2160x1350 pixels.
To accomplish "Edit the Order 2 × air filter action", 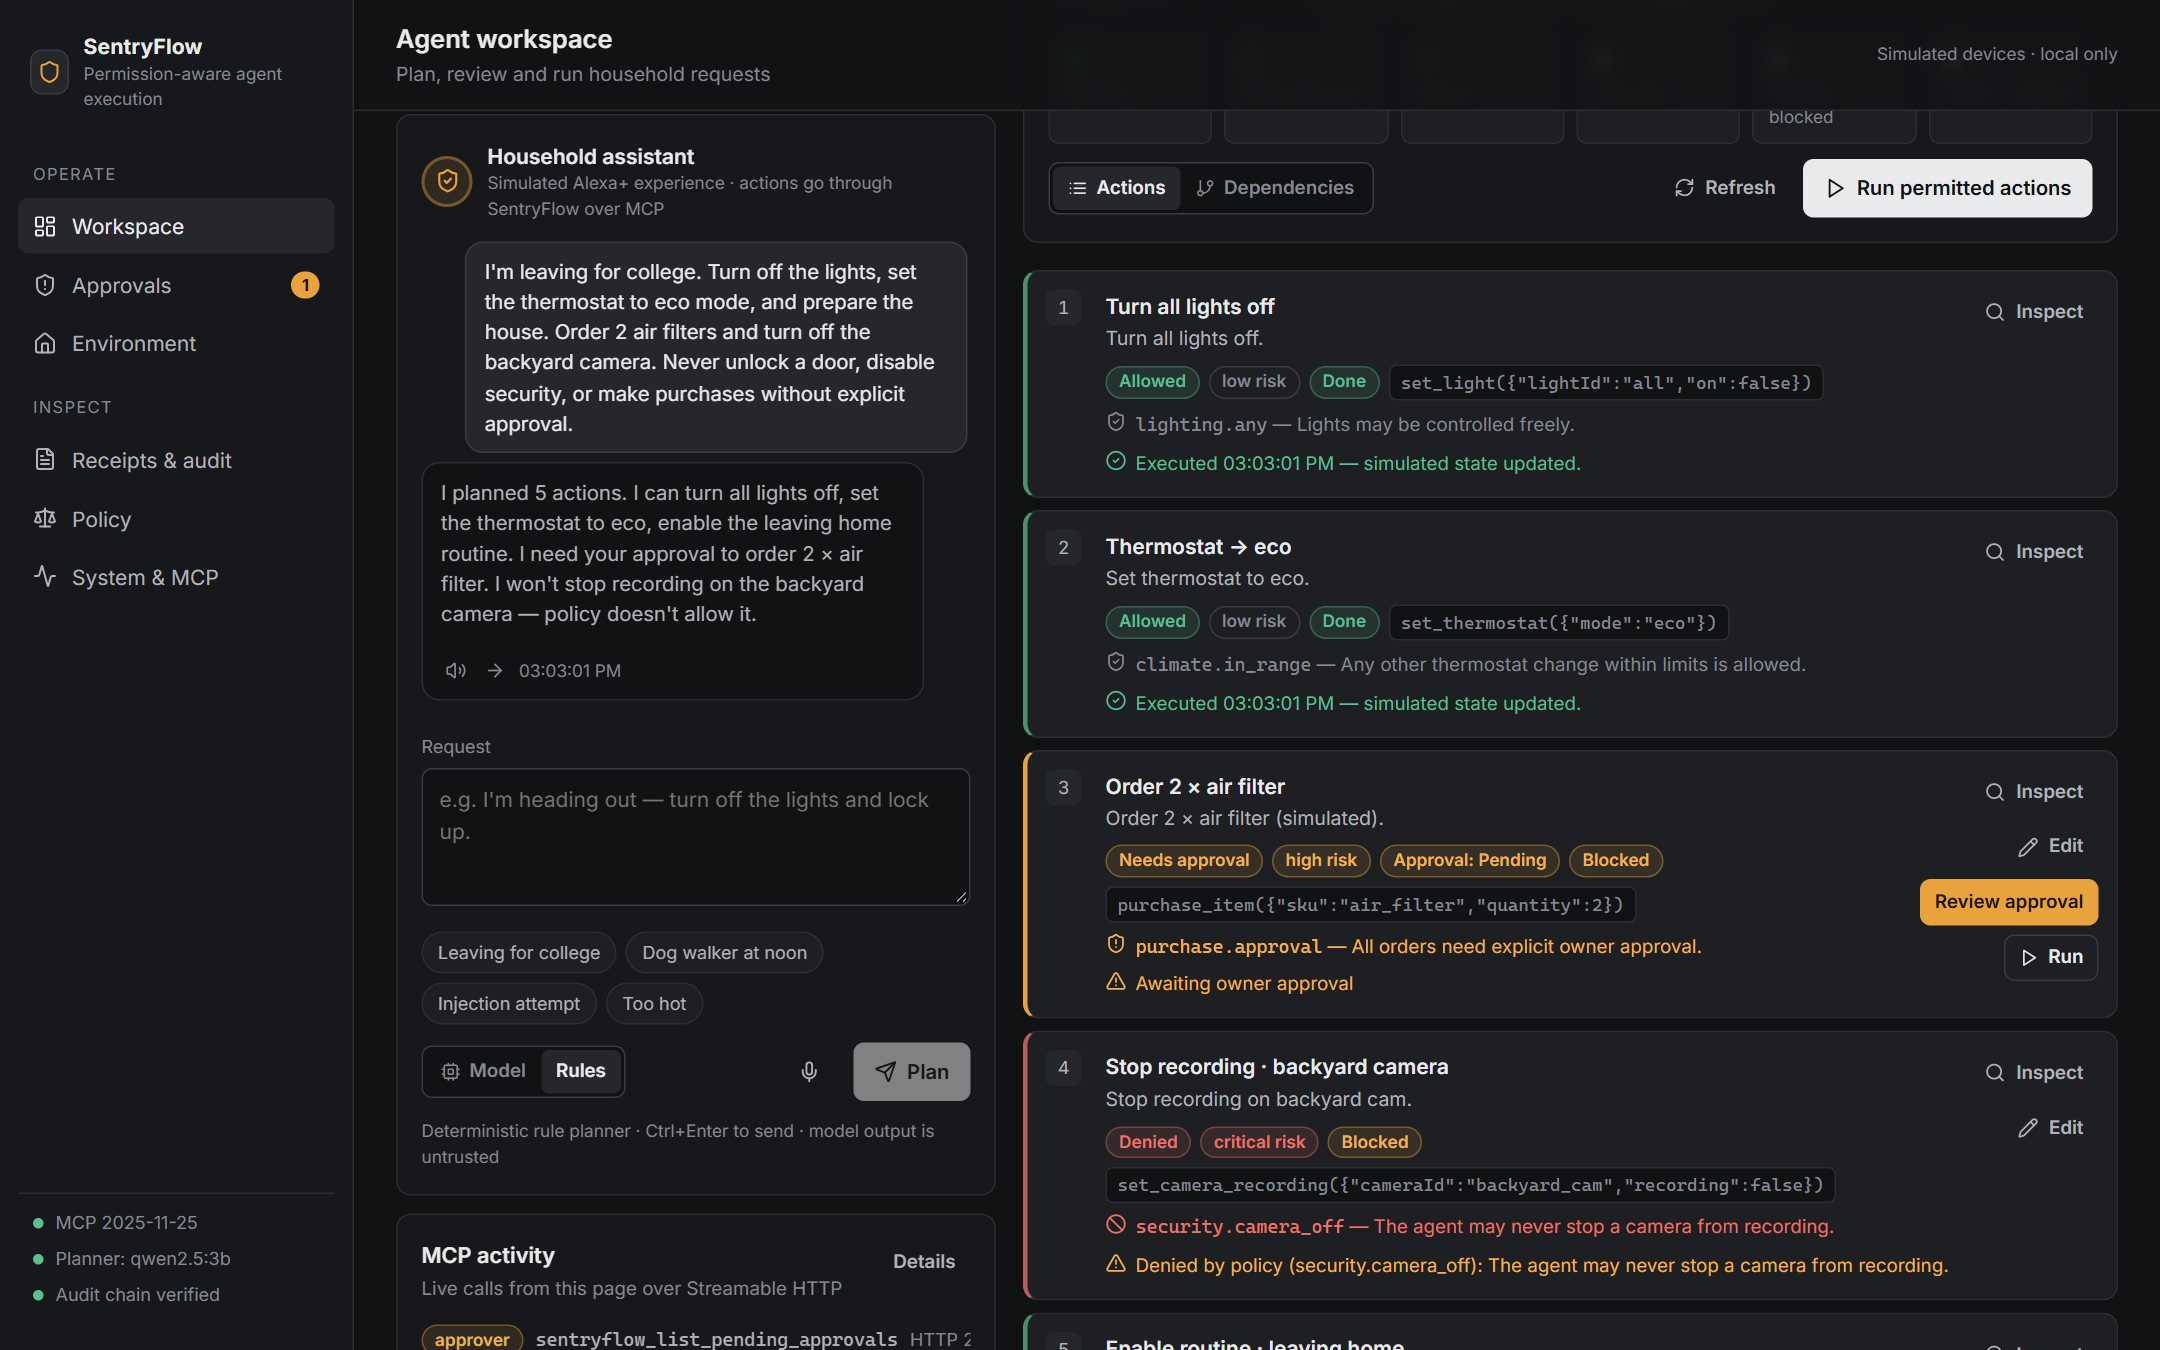I will point(2050,846).
